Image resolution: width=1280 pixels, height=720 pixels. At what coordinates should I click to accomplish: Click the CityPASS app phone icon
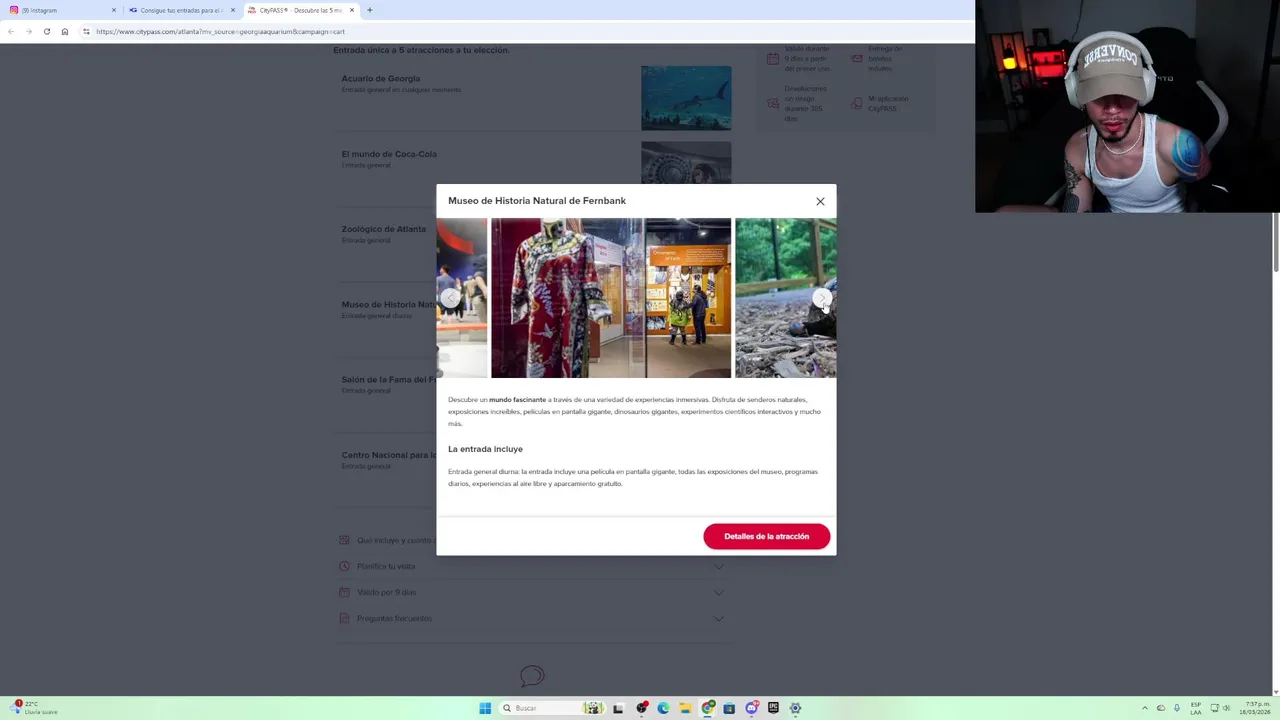[857, 103]
